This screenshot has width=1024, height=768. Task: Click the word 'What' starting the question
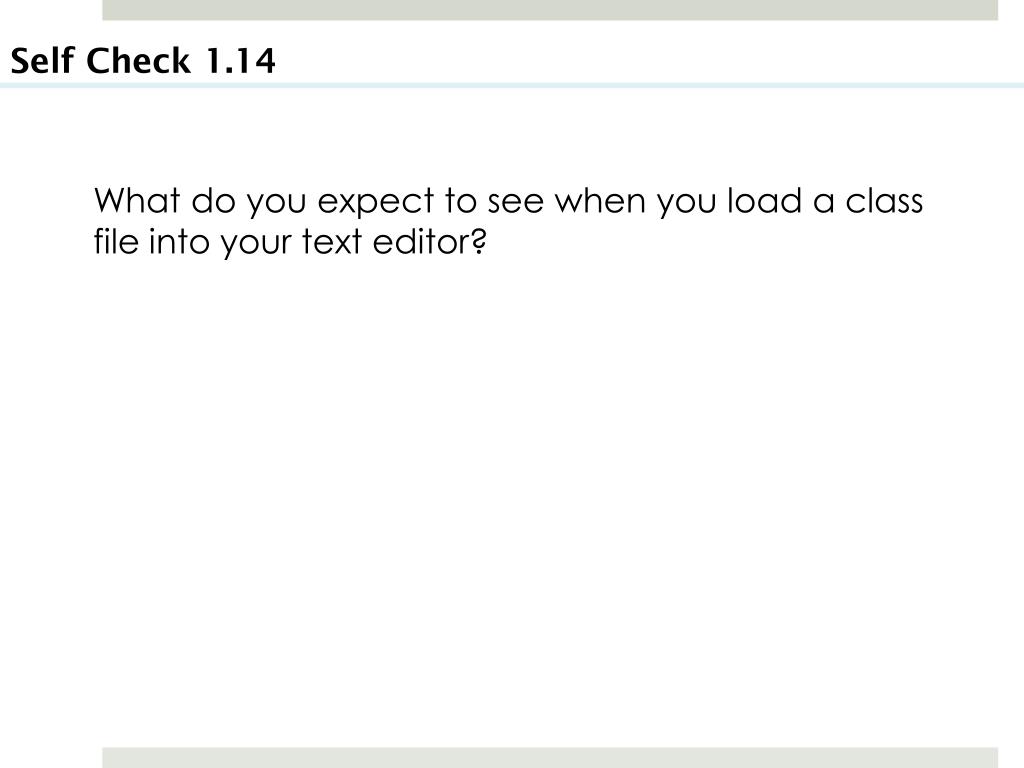pos(136,200)
